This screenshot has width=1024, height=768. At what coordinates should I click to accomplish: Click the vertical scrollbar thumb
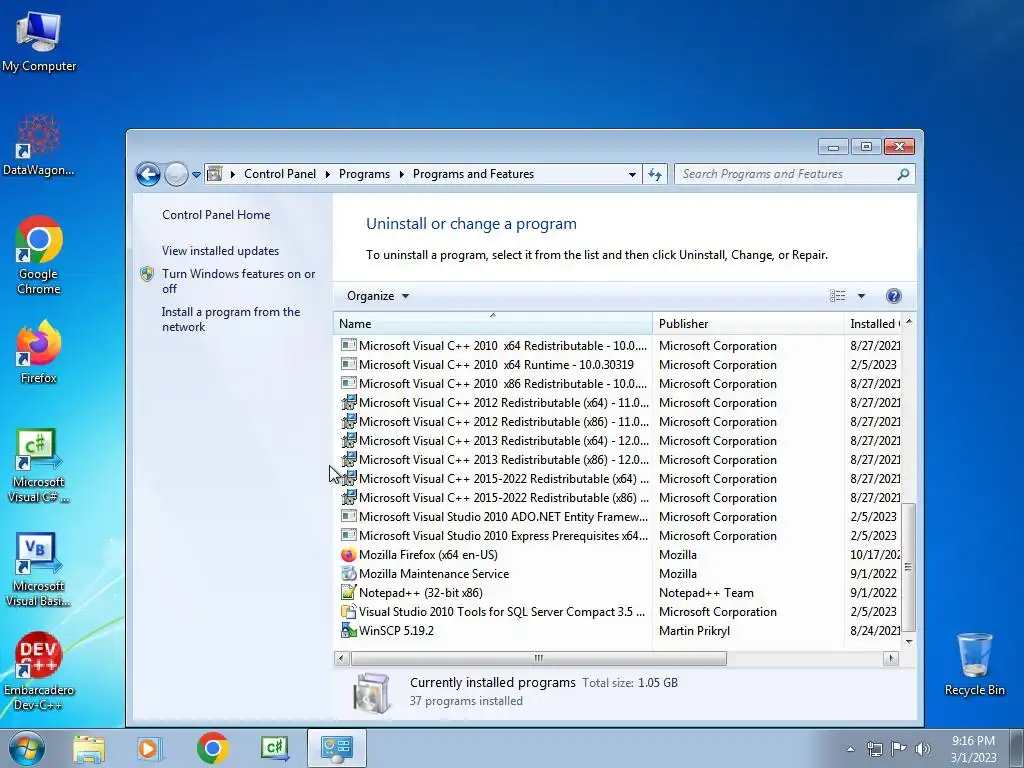908,567
